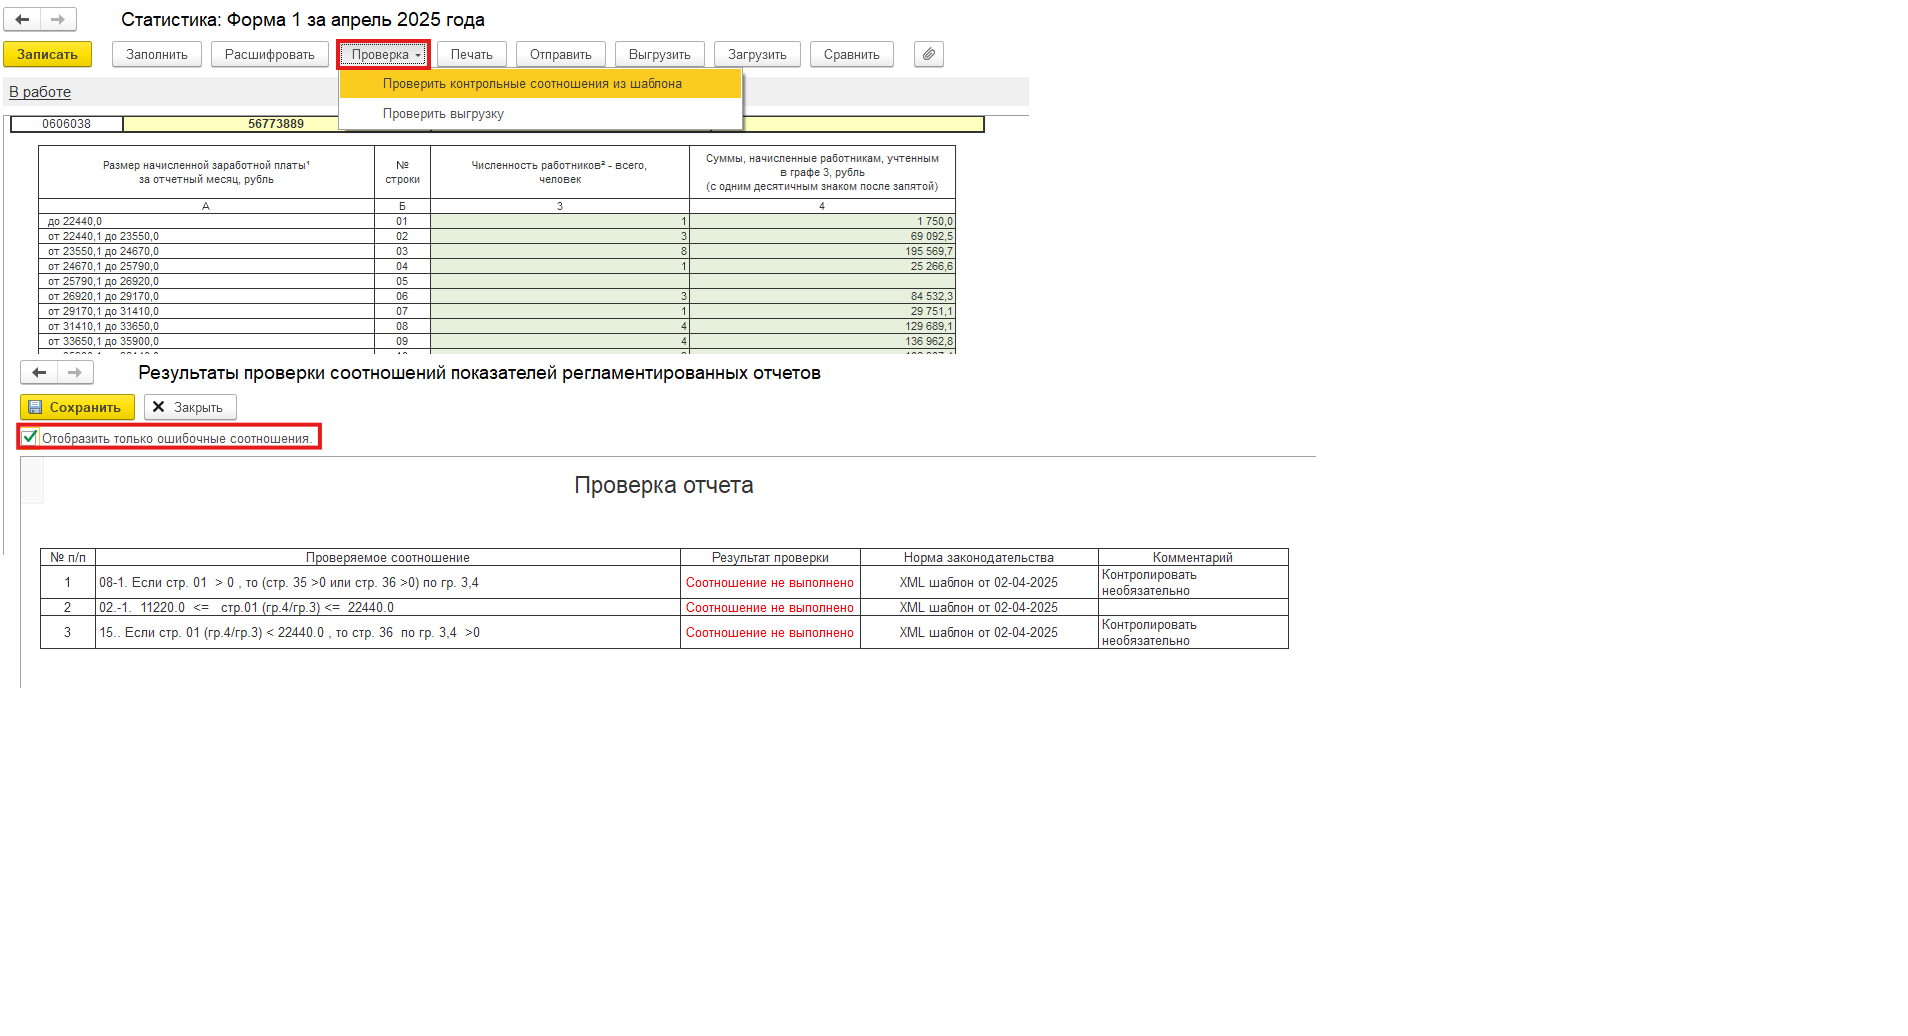
Task: Click the Отправить button
Action: 561,54
